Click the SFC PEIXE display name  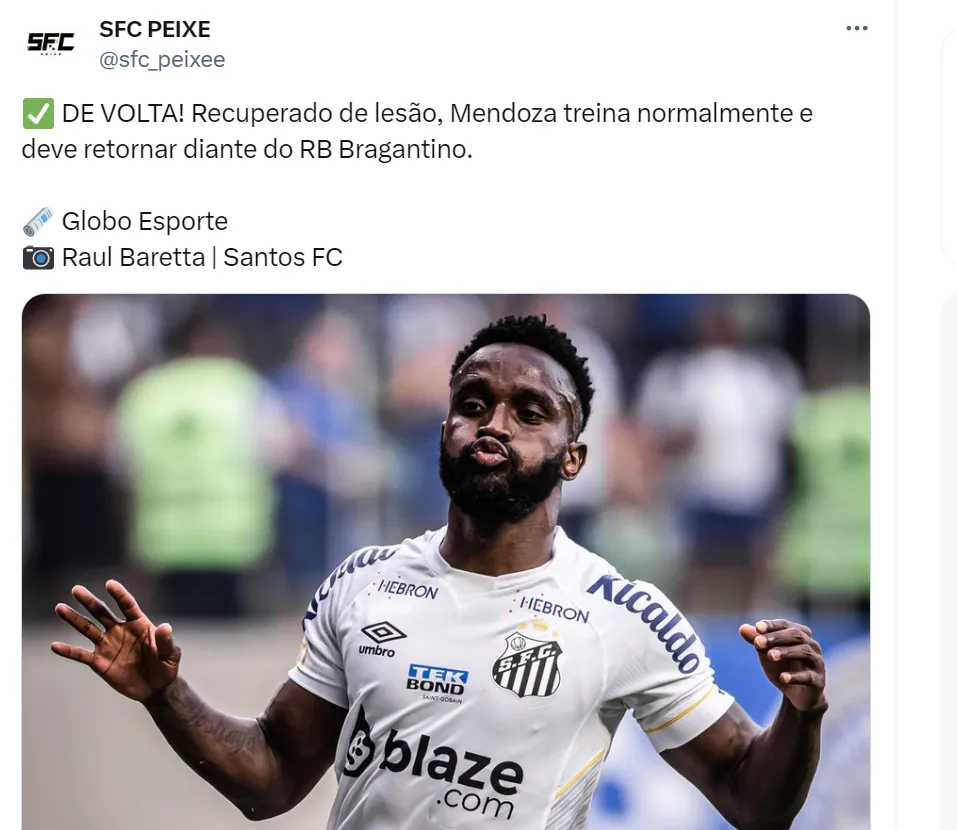155,29
